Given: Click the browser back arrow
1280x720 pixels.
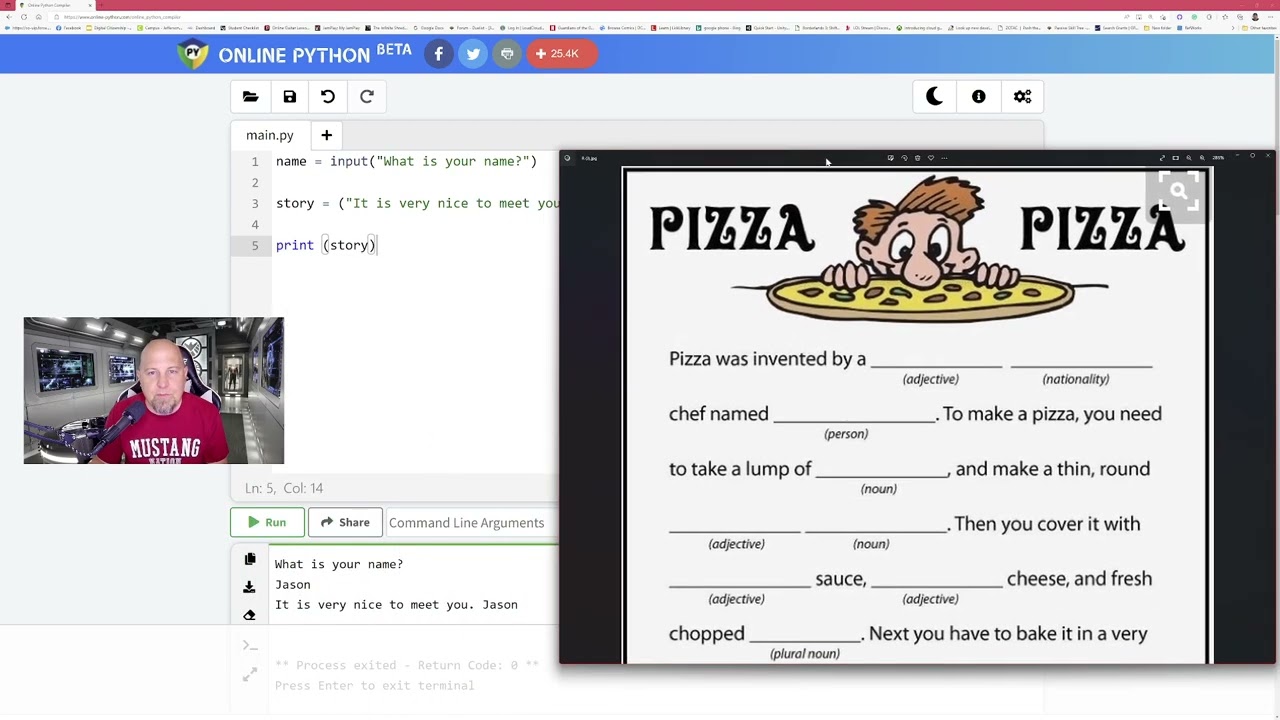Looking at the screenshot, I should point(9,17).
